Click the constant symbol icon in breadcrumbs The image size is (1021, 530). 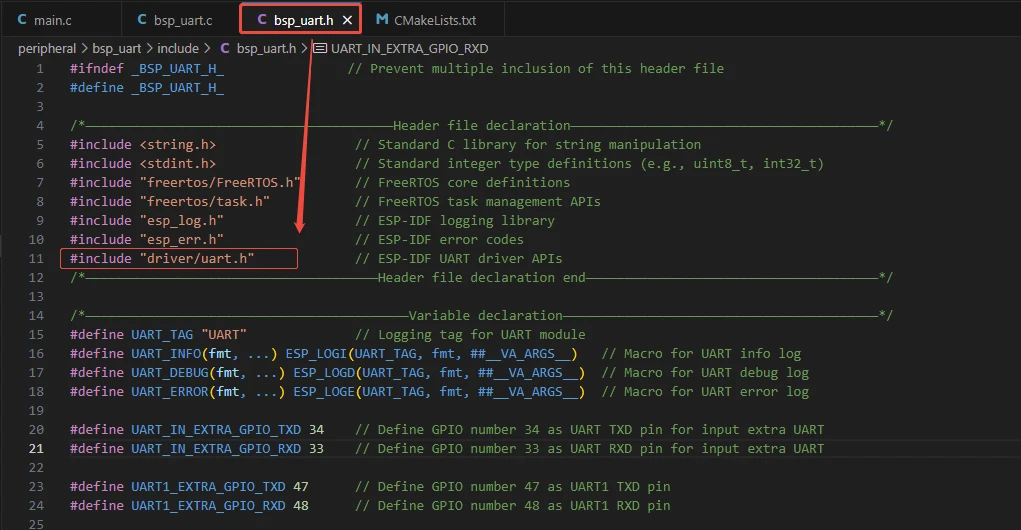tap(320, 48)
